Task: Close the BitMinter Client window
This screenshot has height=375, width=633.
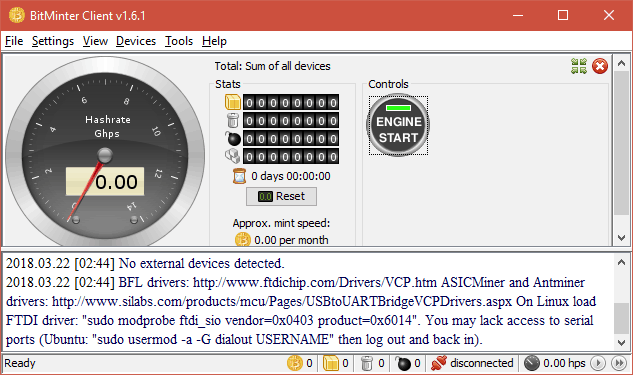Action: coord(608,15)
